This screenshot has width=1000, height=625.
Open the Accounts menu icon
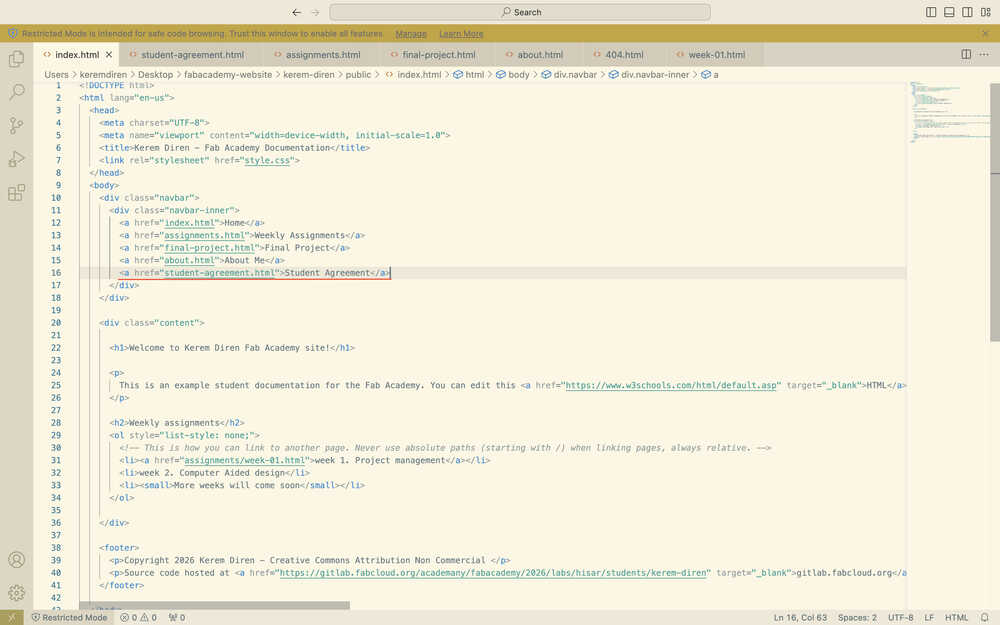click(17, 559)
